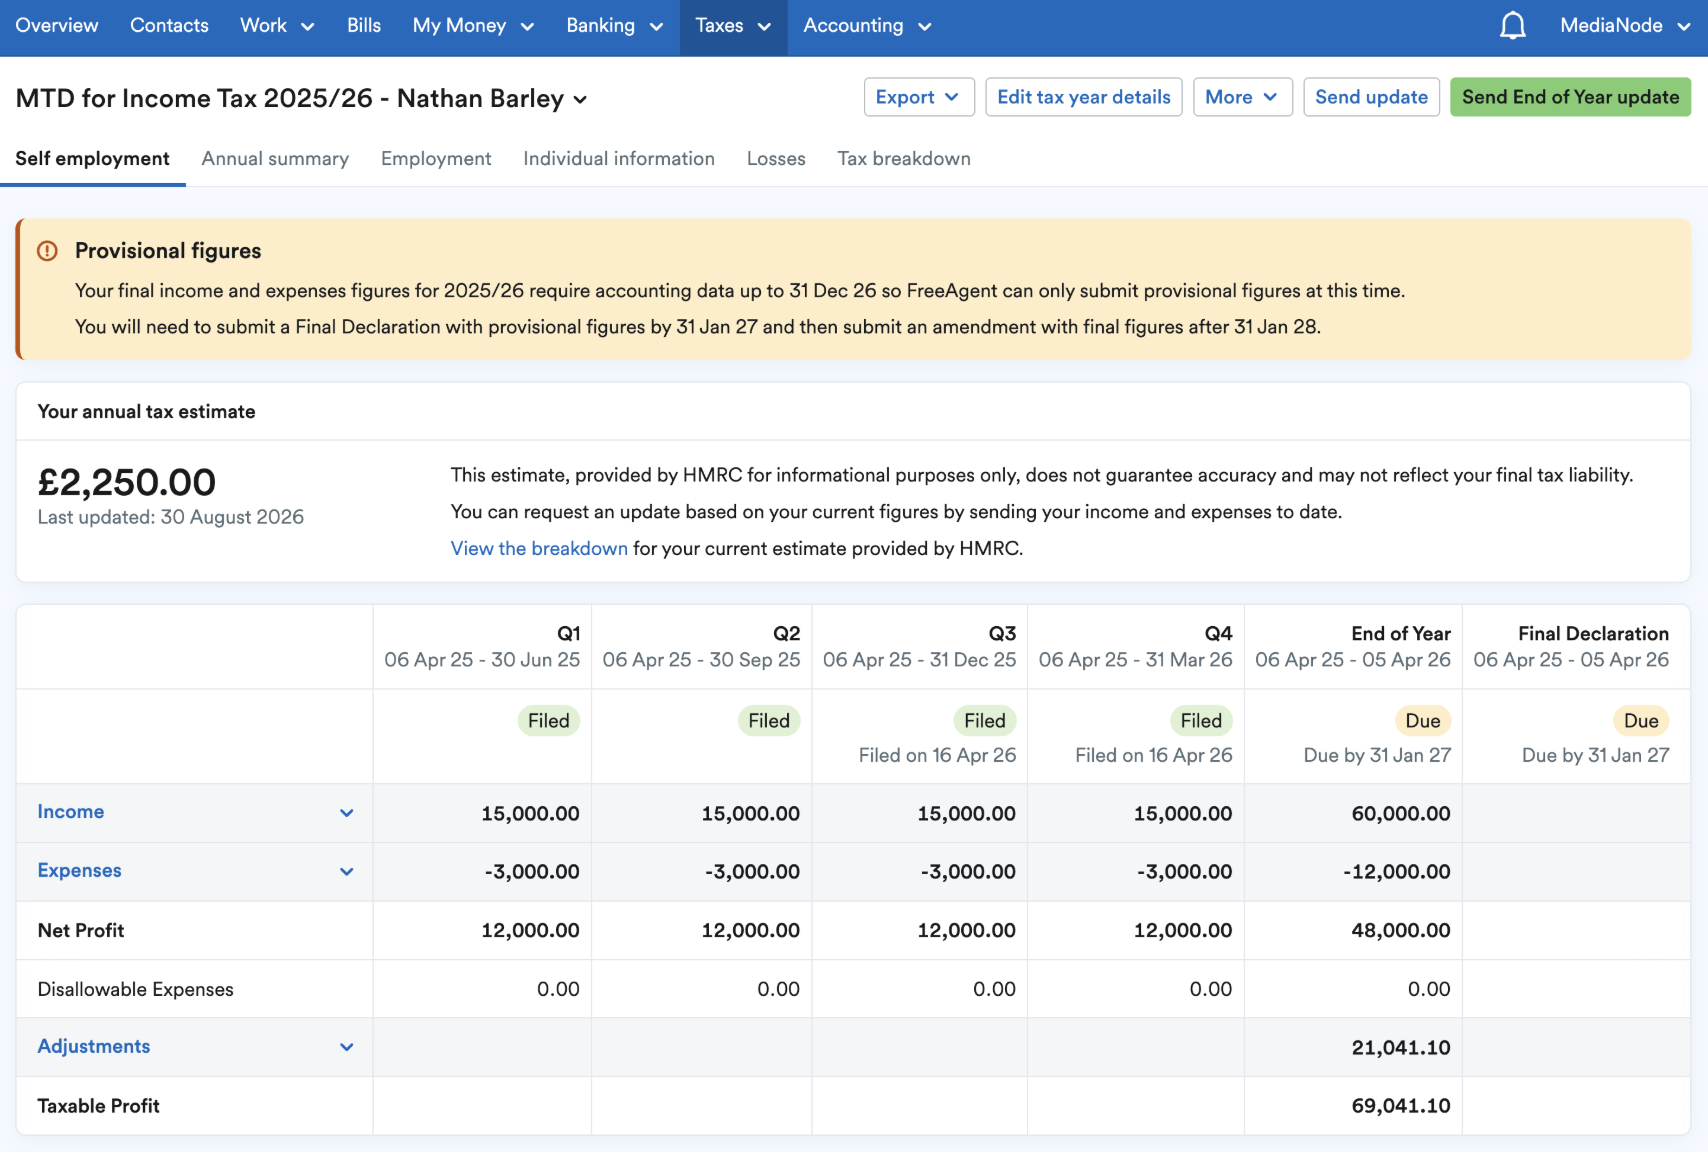The image size is (1708, 1152).
Task: Switch to the Losses tab
Action: click(x=776, y=159)
